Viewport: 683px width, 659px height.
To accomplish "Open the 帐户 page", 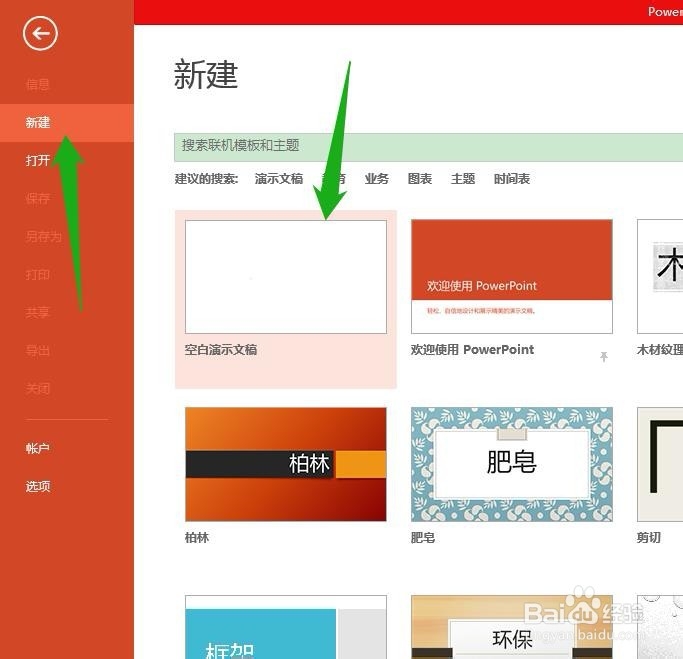I will [x=37, y=448].
